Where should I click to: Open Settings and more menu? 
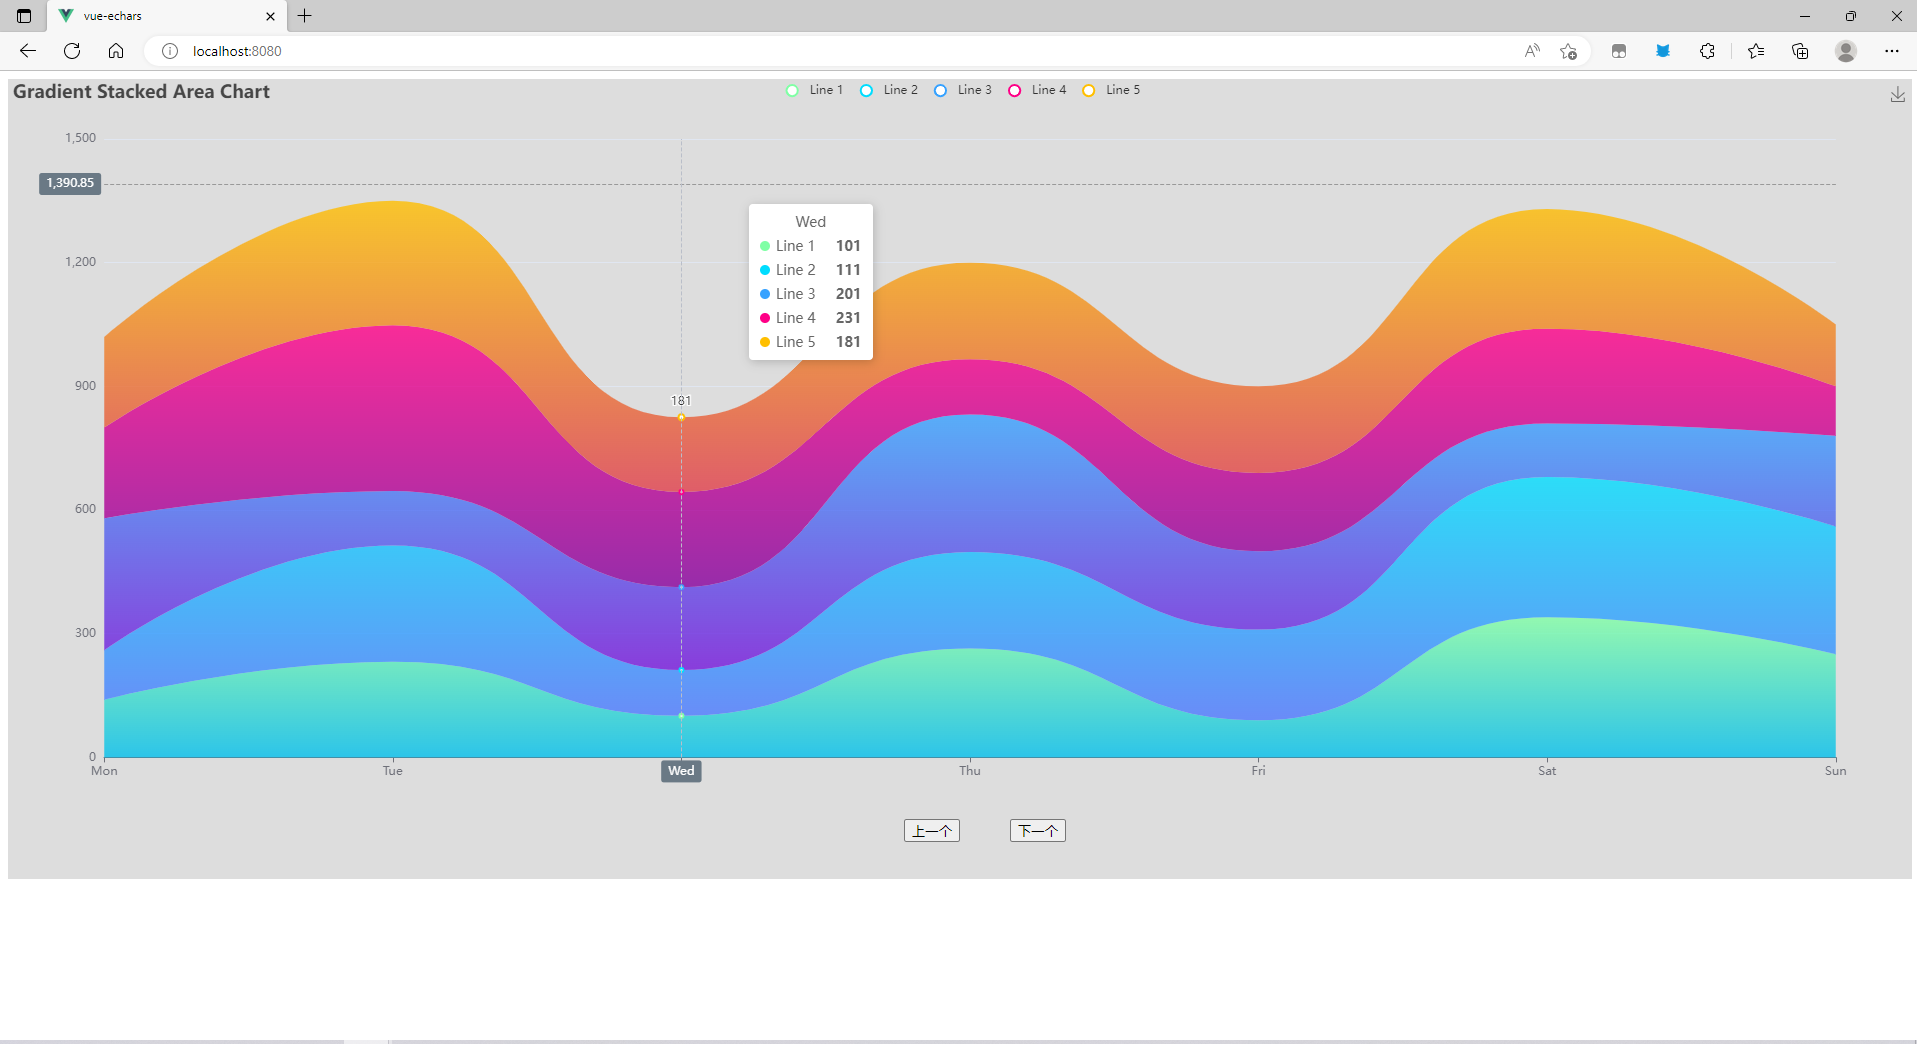point(1892,51)
